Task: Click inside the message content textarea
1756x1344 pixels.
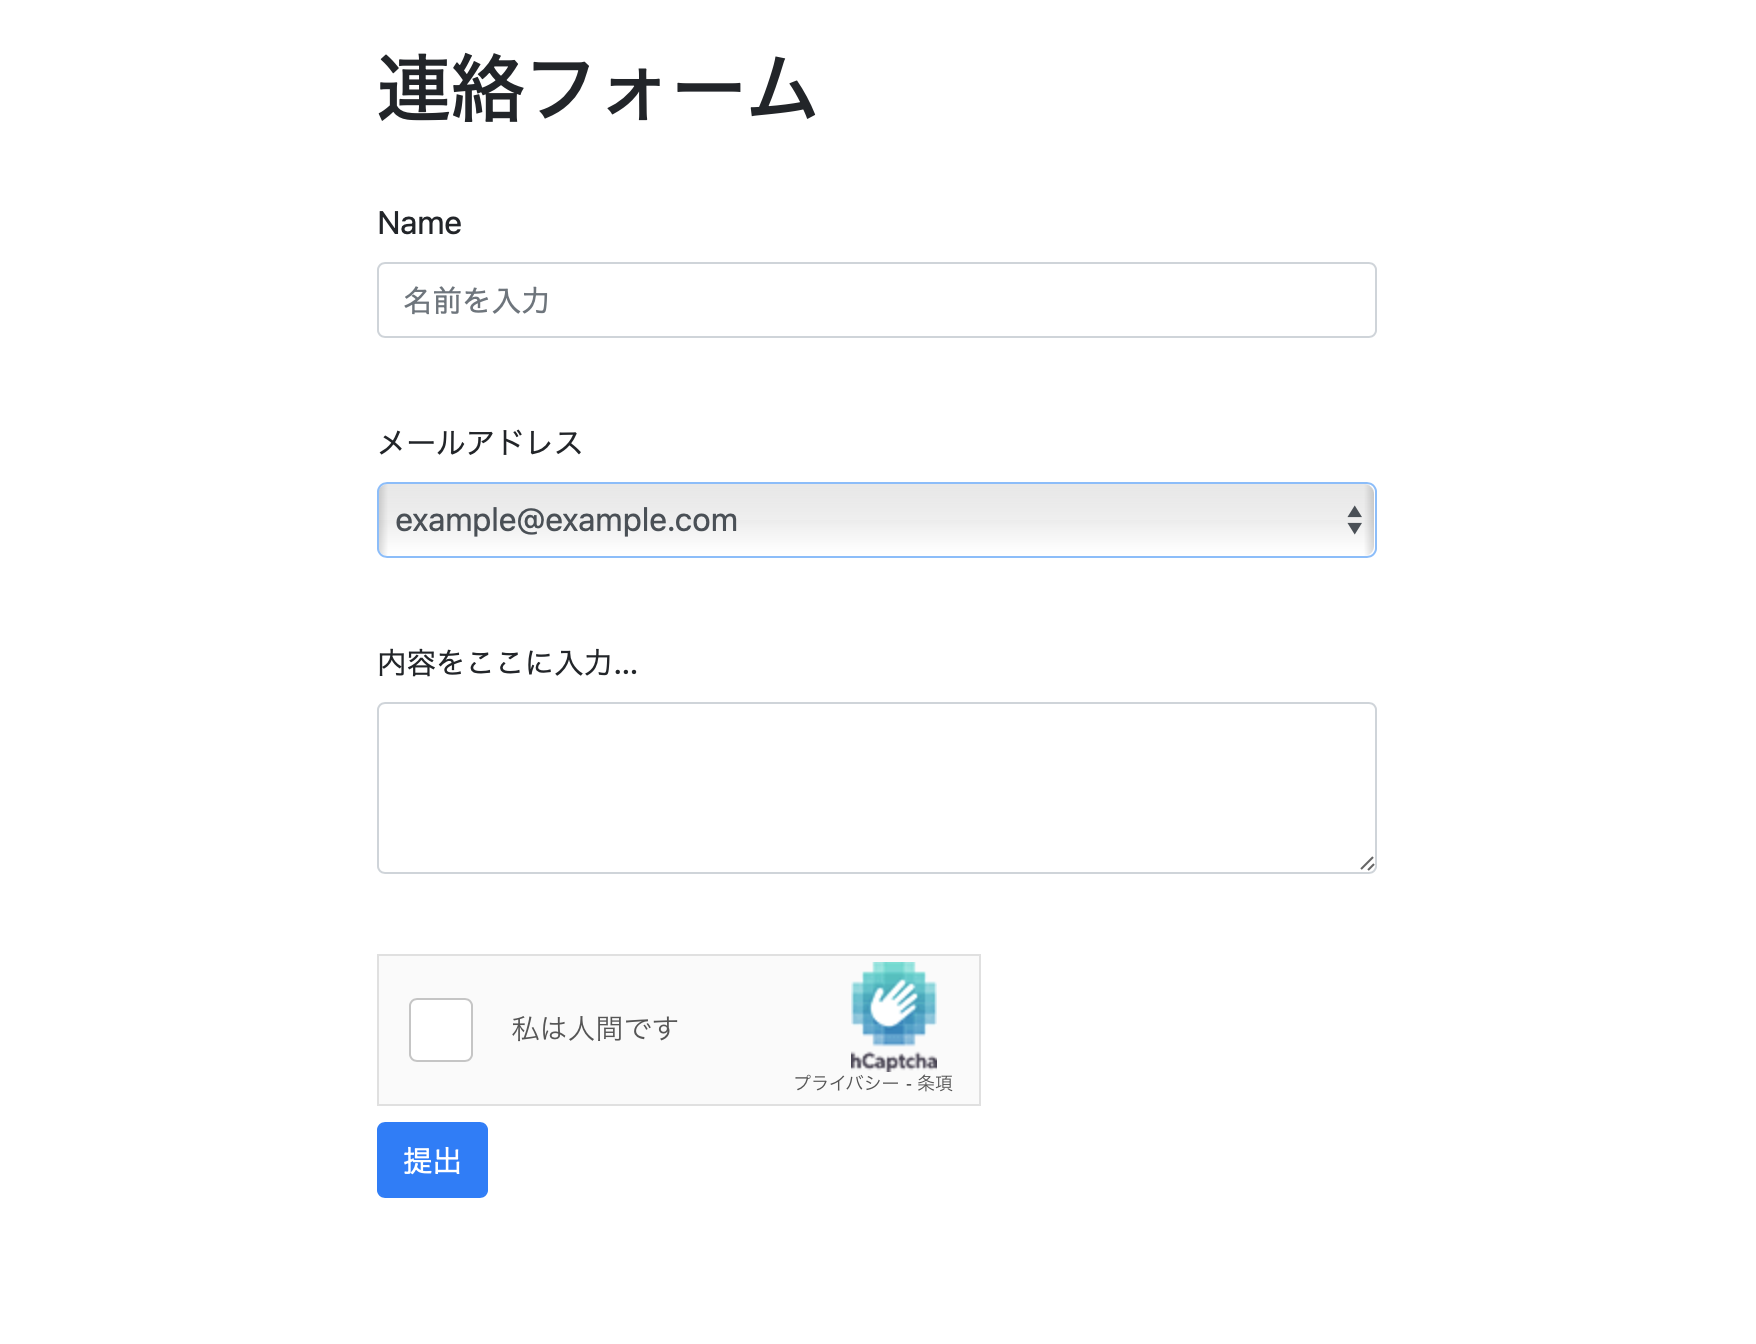Action: [x=877, y=788]
